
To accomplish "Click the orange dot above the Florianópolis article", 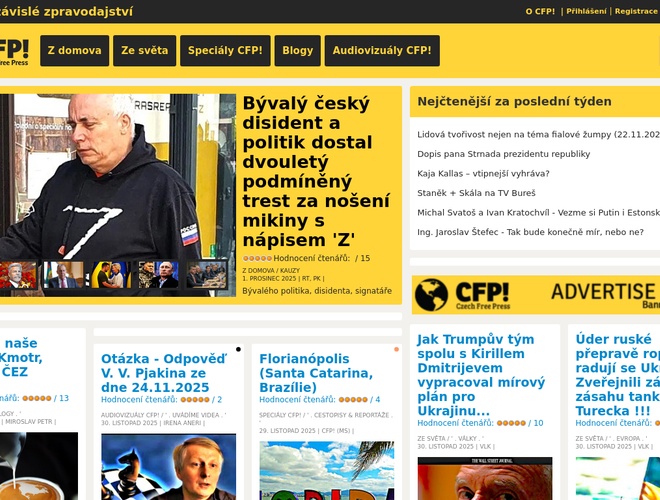I will coord(397,349).
